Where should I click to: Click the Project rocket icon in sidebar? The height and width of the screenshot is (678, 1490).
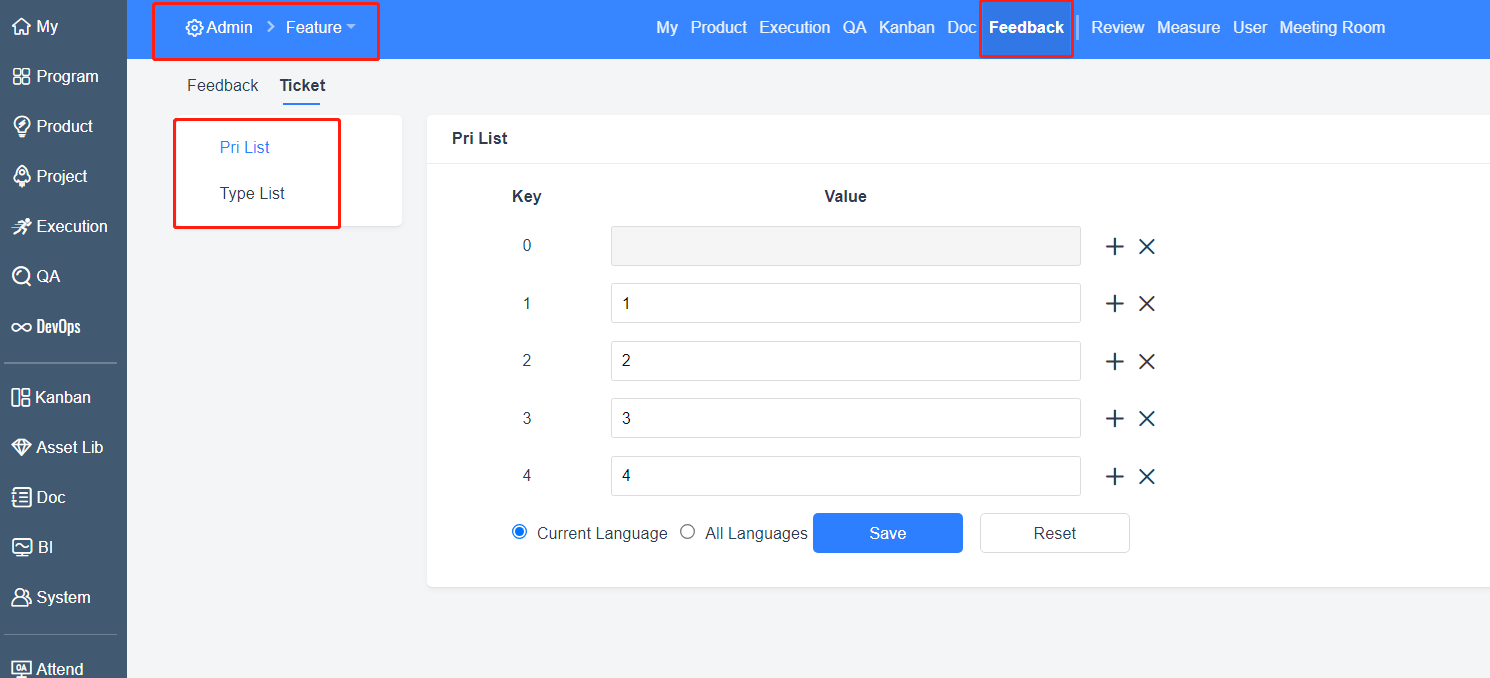coord(21,177)
